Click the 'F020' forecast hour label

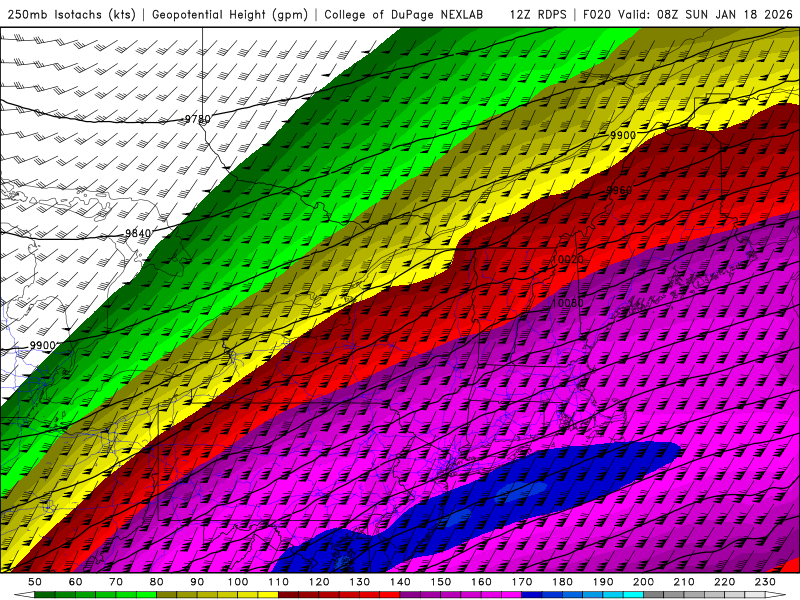597,15
